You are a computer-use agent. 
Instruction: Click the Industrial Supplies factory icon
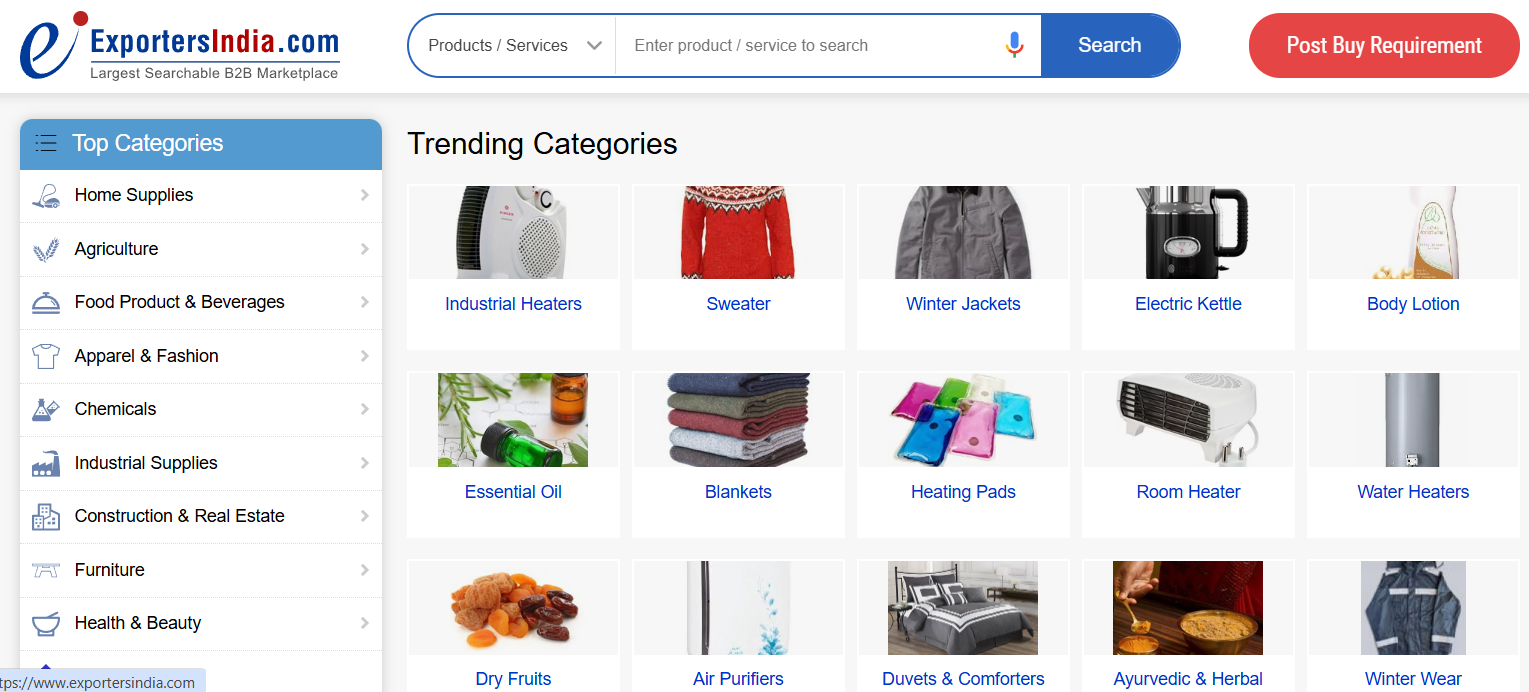(x=46, y=464)
